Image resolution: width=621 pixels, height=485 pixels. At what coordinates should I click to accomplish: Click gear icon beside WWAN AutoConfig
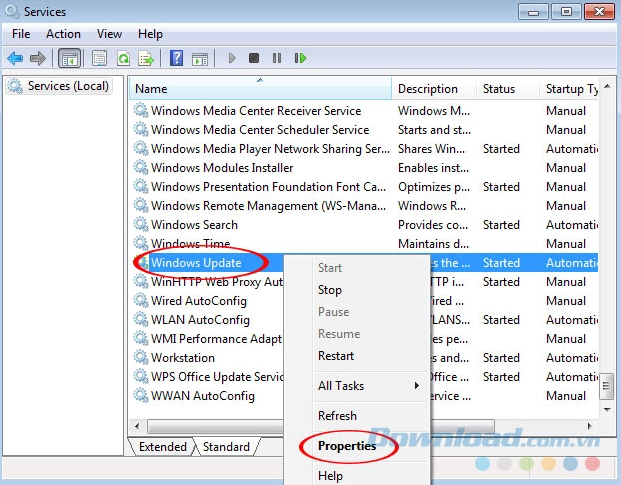tap(141, 395)
